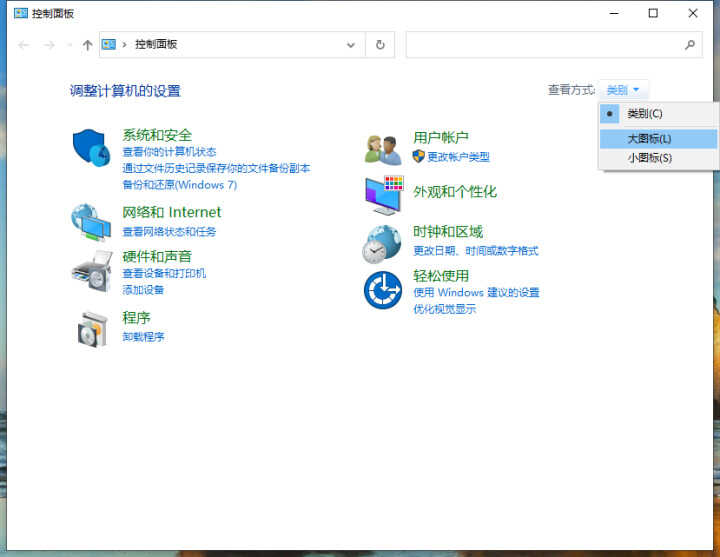Click the Programs disc icon
Viewport: 720px width, 557px height.
(x=91, y=328)
